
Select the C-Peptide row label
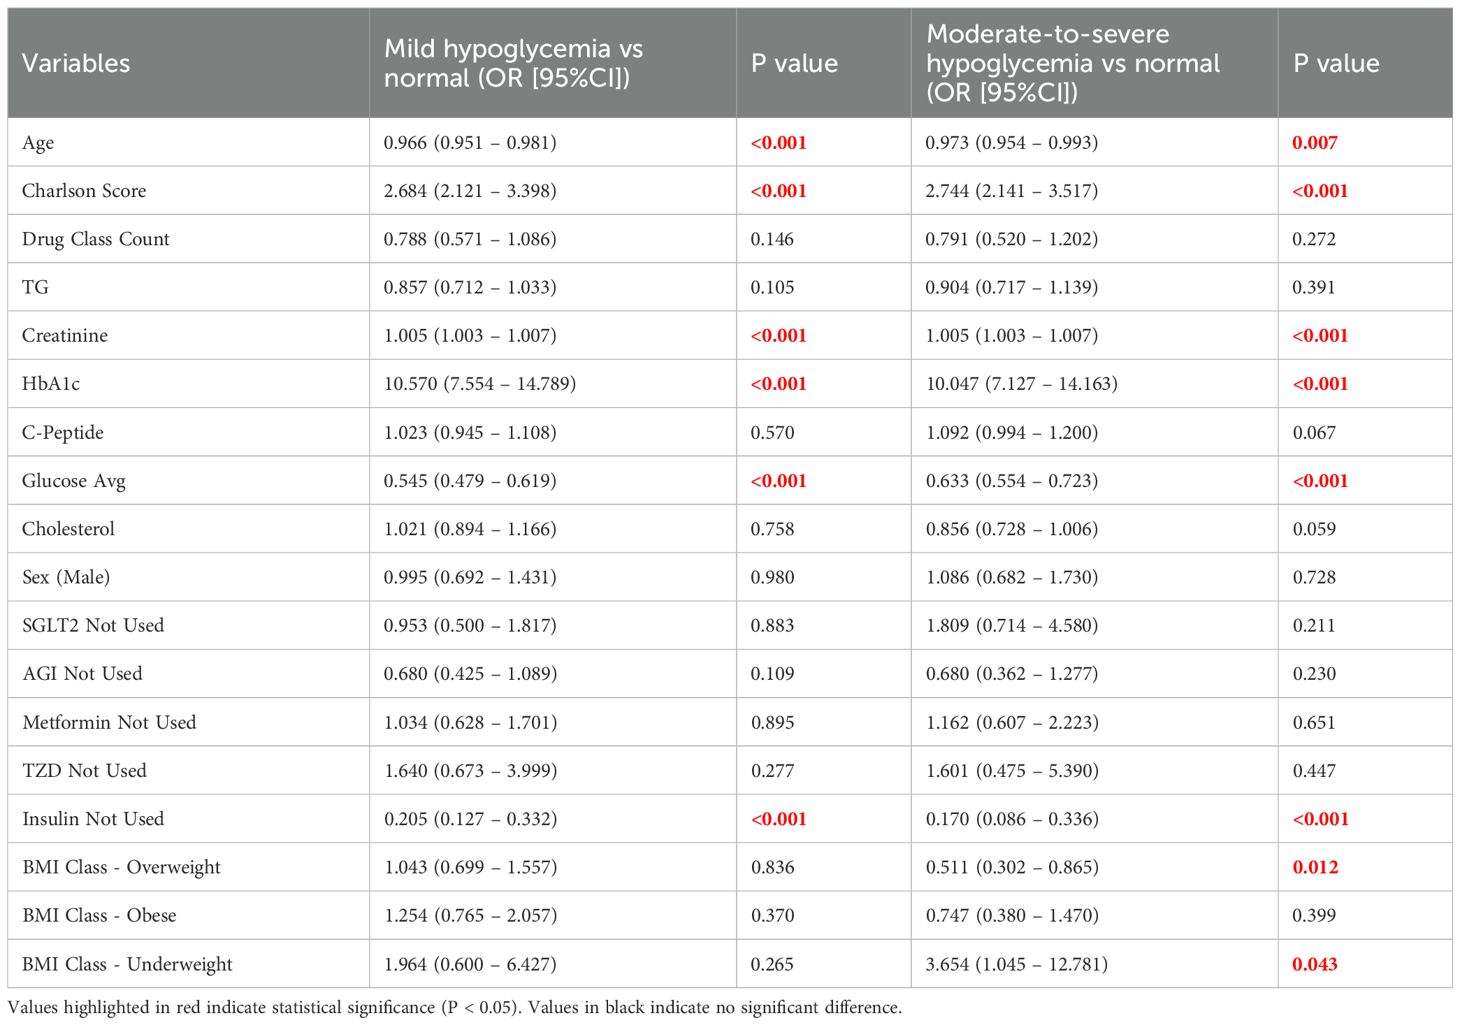(x=63, y=432)
